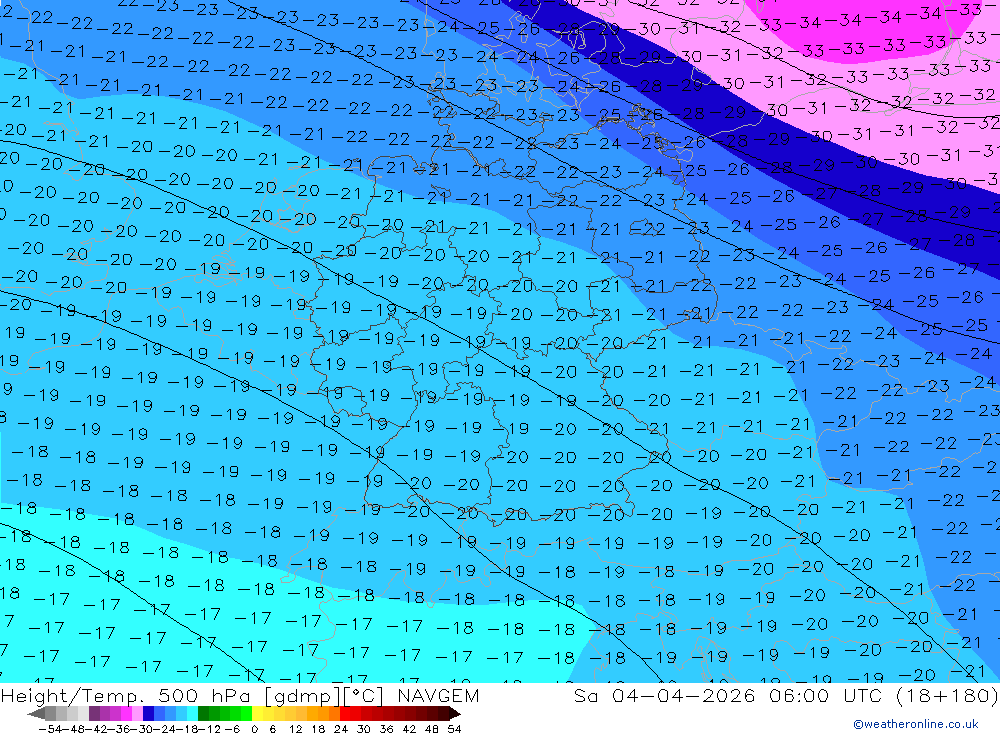This screenshot has width=1000, height=733.
Task: Select the cyan legend swatch left of -18
Action: click(x=192, y=713)
